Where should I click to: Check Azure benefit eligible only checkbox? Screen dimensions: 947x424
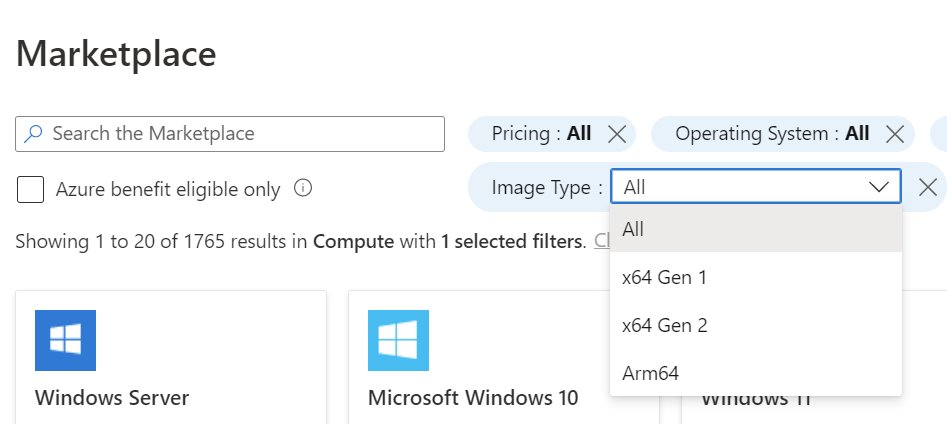coord(30,190)
